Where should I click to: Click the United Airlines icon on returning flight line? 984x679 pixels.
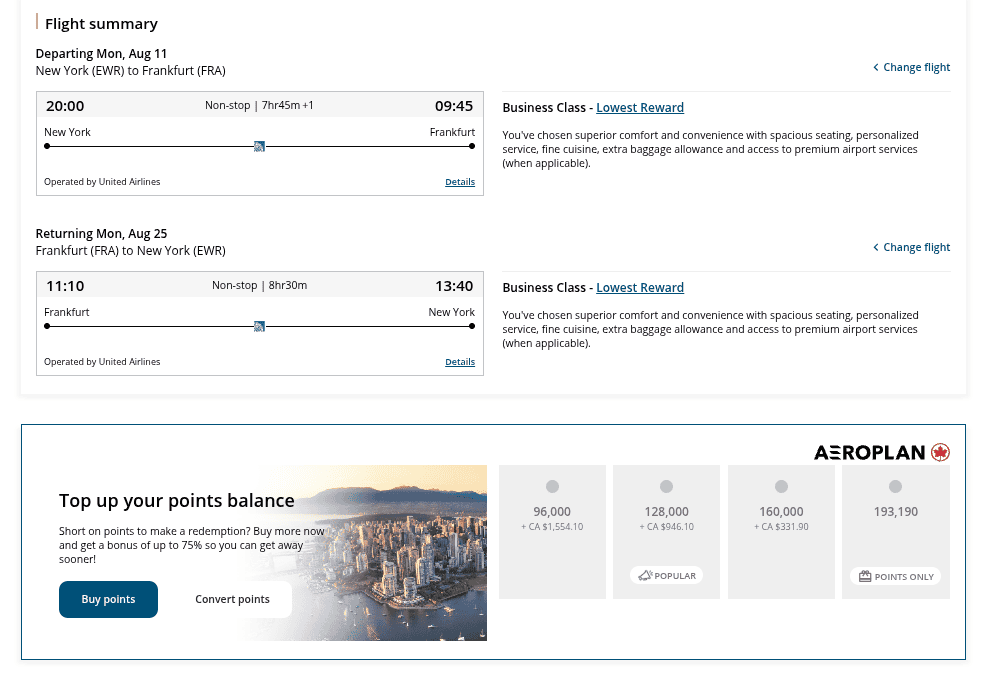pyautogui.click(x=259, y=326)
